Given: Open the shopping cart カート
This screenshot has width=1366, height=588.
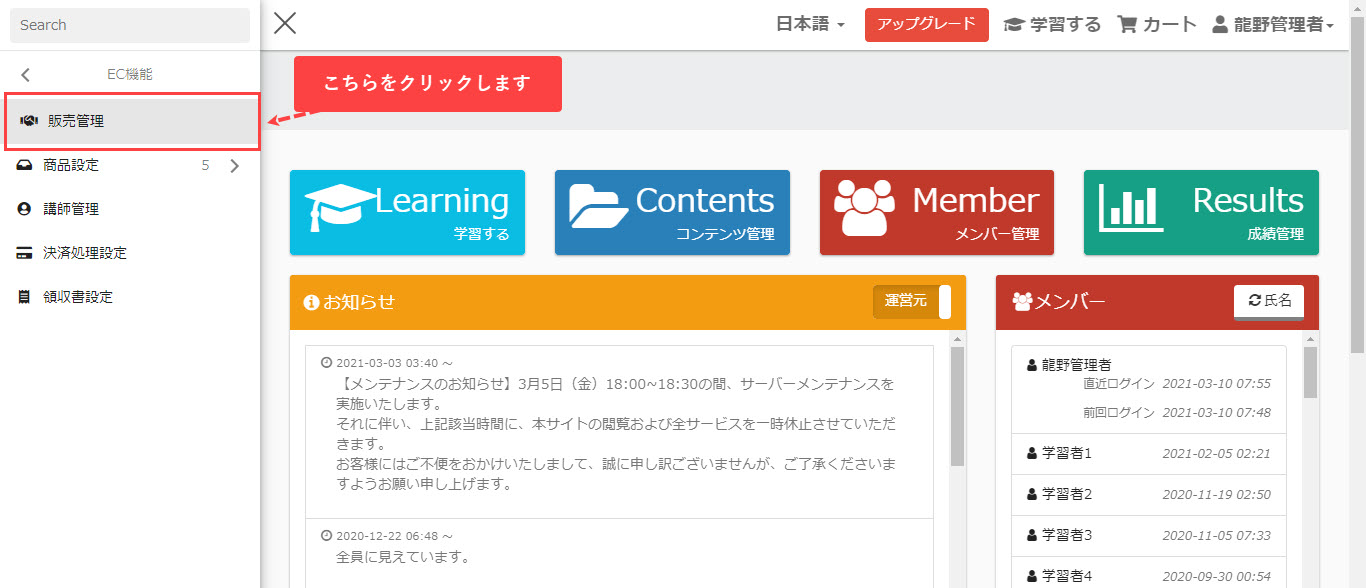Looking at the screenshot, I should click(x=1157, y=25).
